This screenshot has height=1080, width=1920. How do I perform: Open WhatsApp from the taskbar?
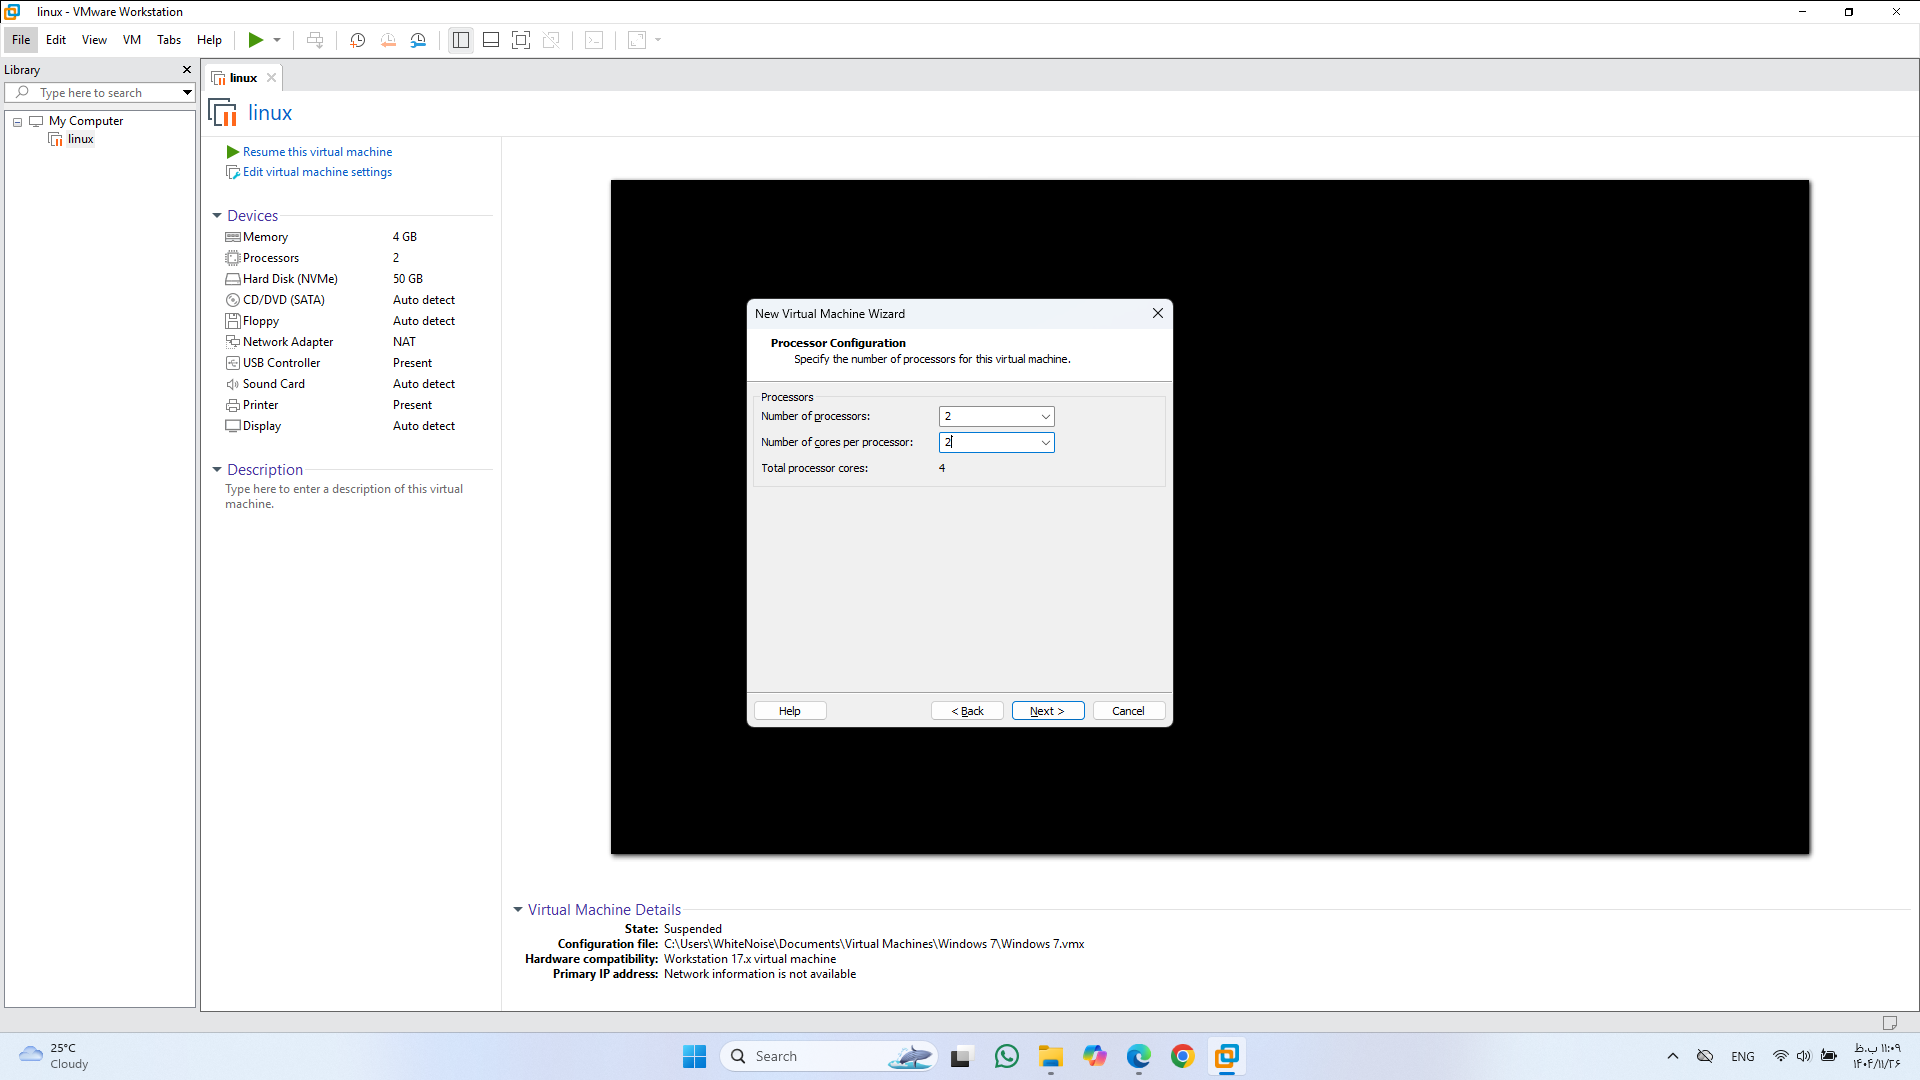click(1007, 1056)
